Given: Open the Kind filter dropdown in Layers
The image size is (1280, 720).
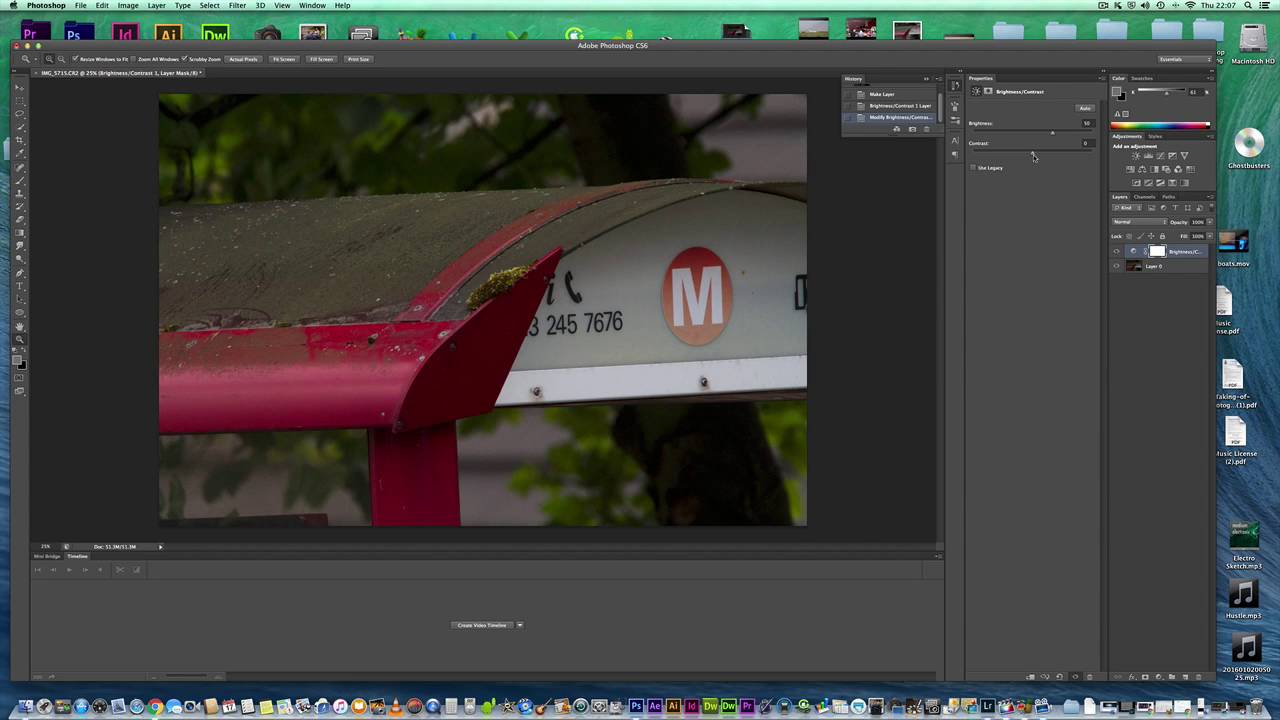Looking at the screenshot, I should [1128, 208].
